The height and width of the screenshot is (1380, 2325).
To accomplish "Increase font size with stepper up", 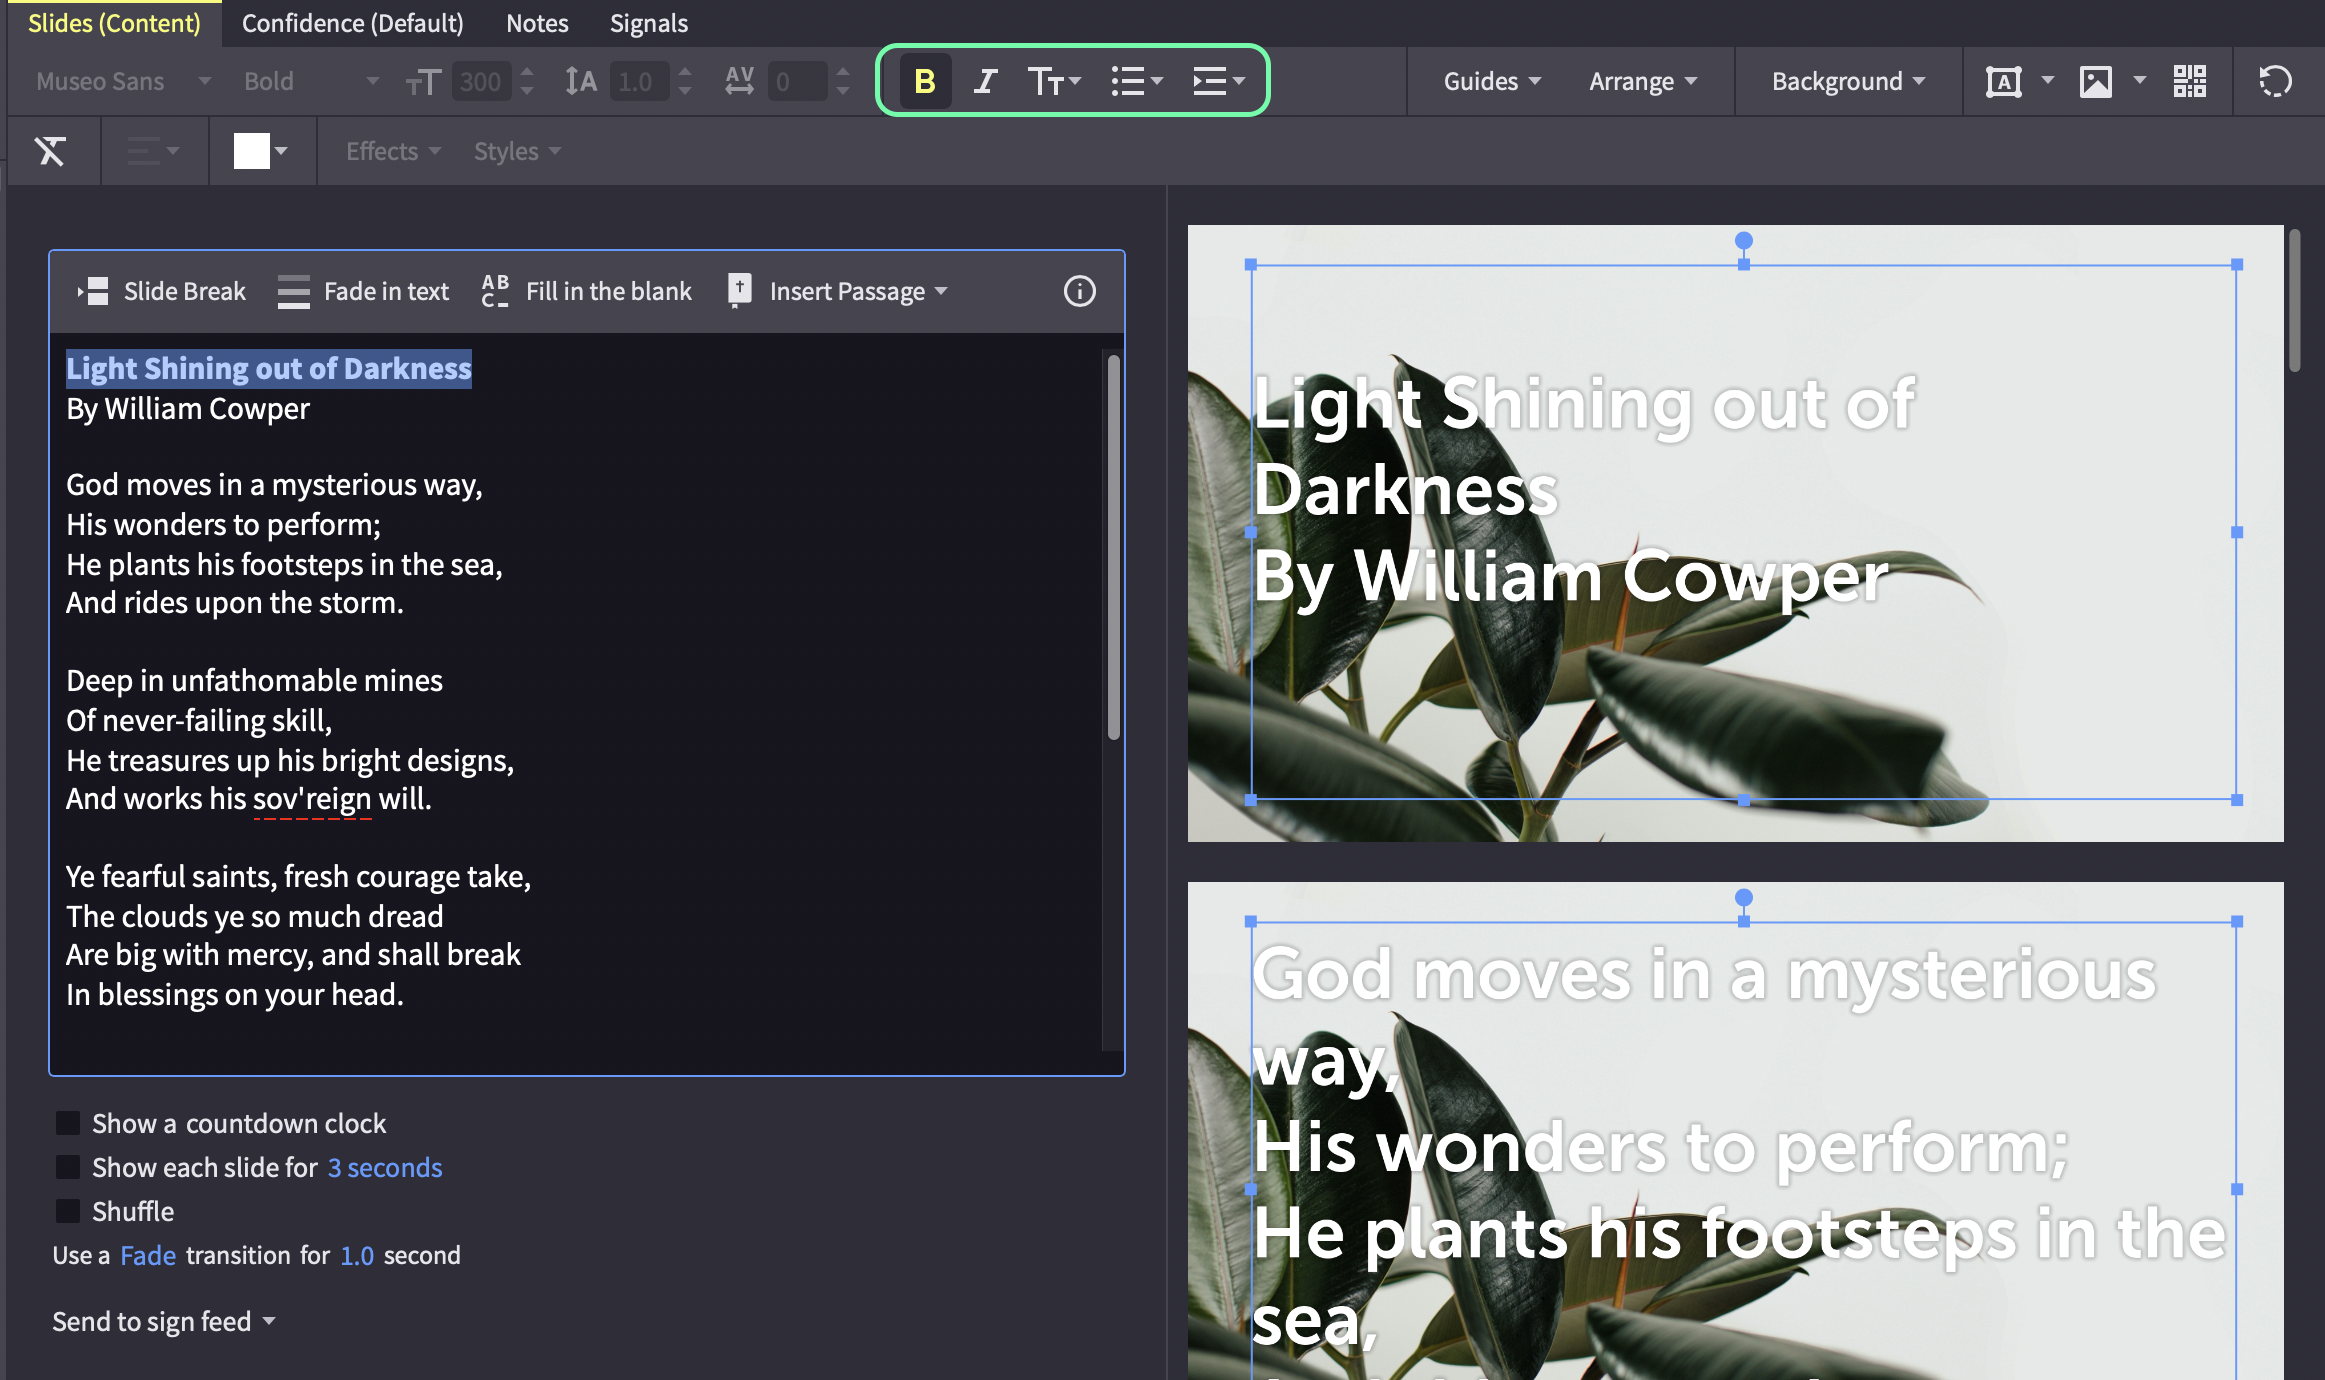I will 527,71.
